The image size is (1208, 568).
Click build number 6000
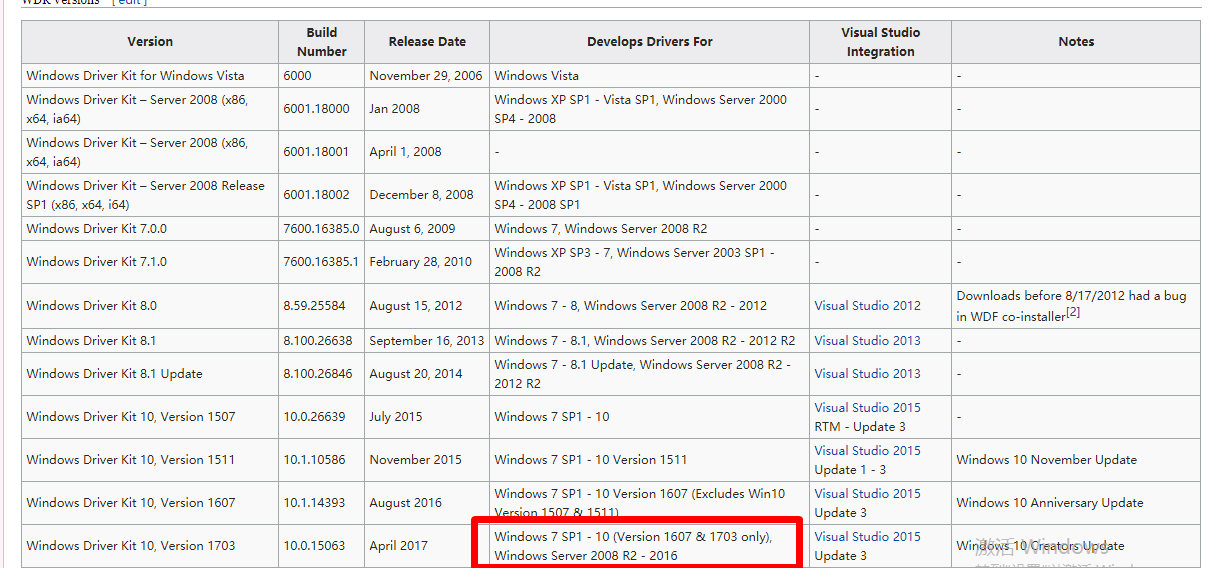click(x=297, y=76)
